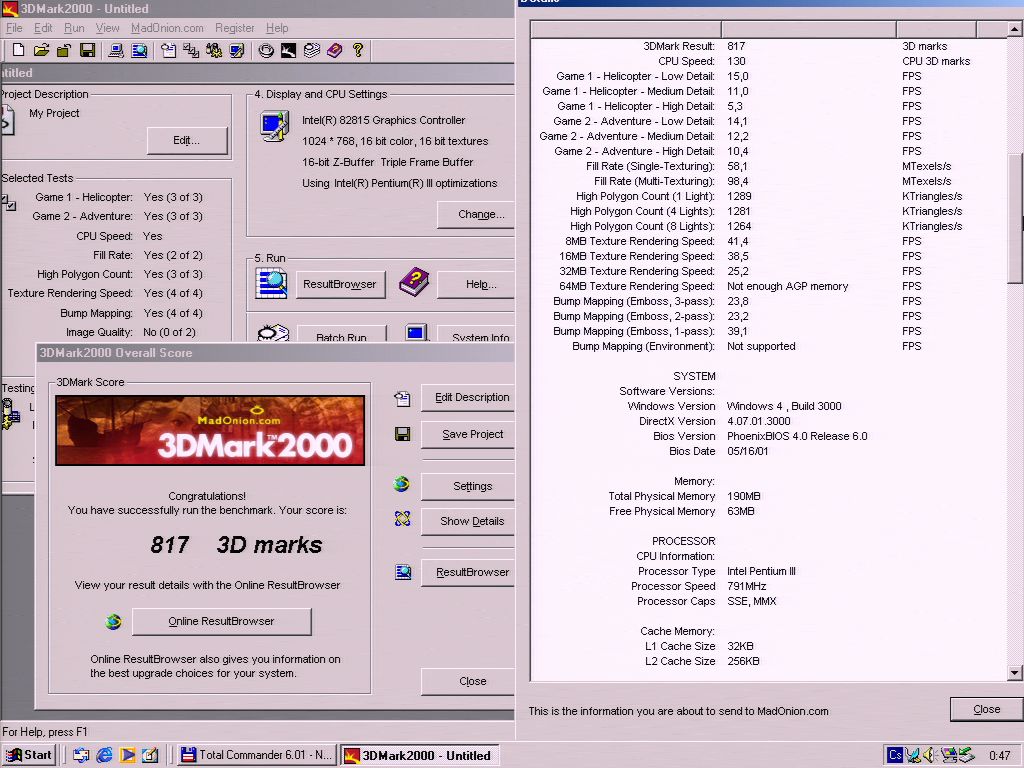Click the "Processor Speed" row in details

coord(768,586)
